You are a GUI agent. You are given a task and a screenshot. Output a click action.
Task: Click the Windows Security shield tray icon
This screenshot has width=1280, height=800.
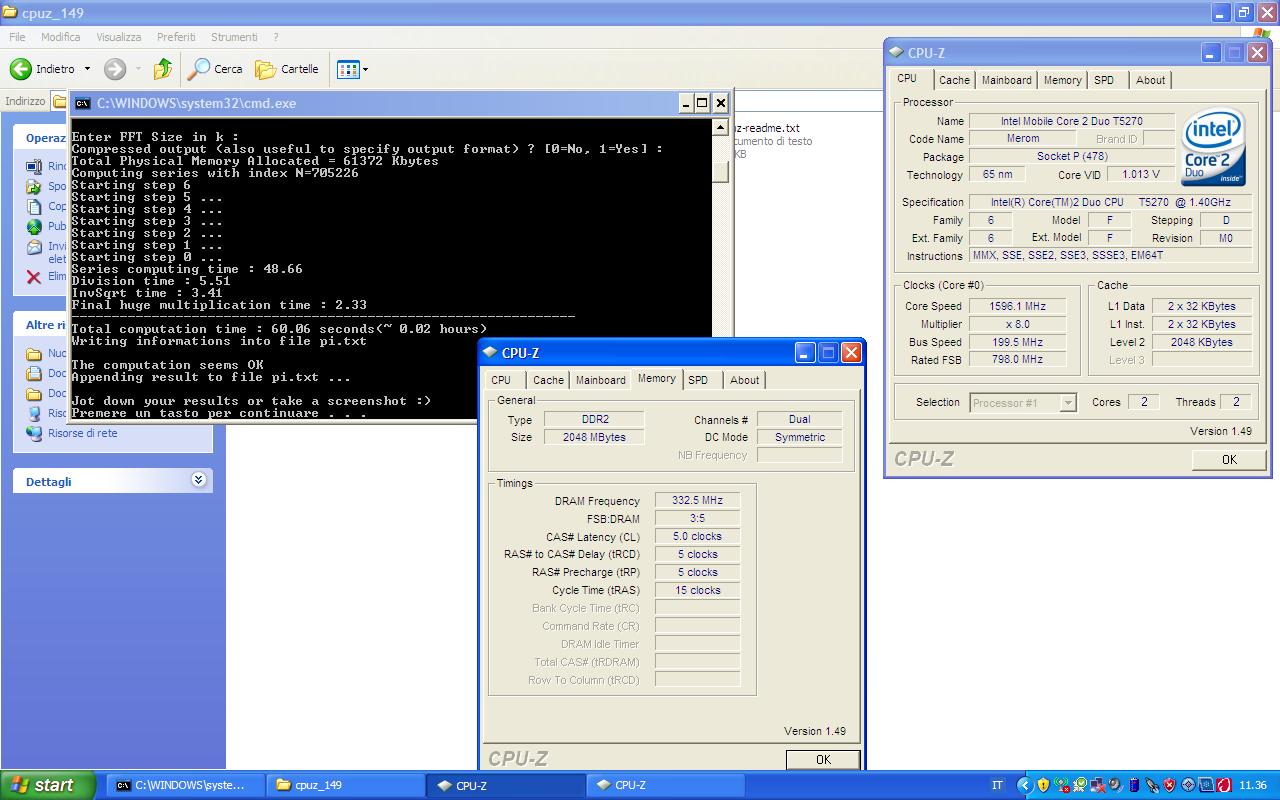[x=1043, y=785]
